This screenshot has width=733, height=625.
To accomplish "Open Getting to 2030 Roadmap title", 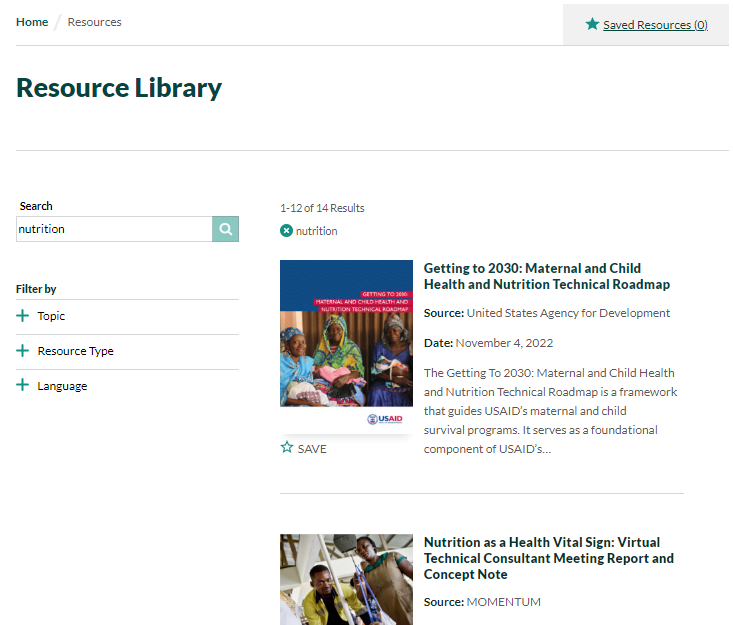I will click(546, 276).
